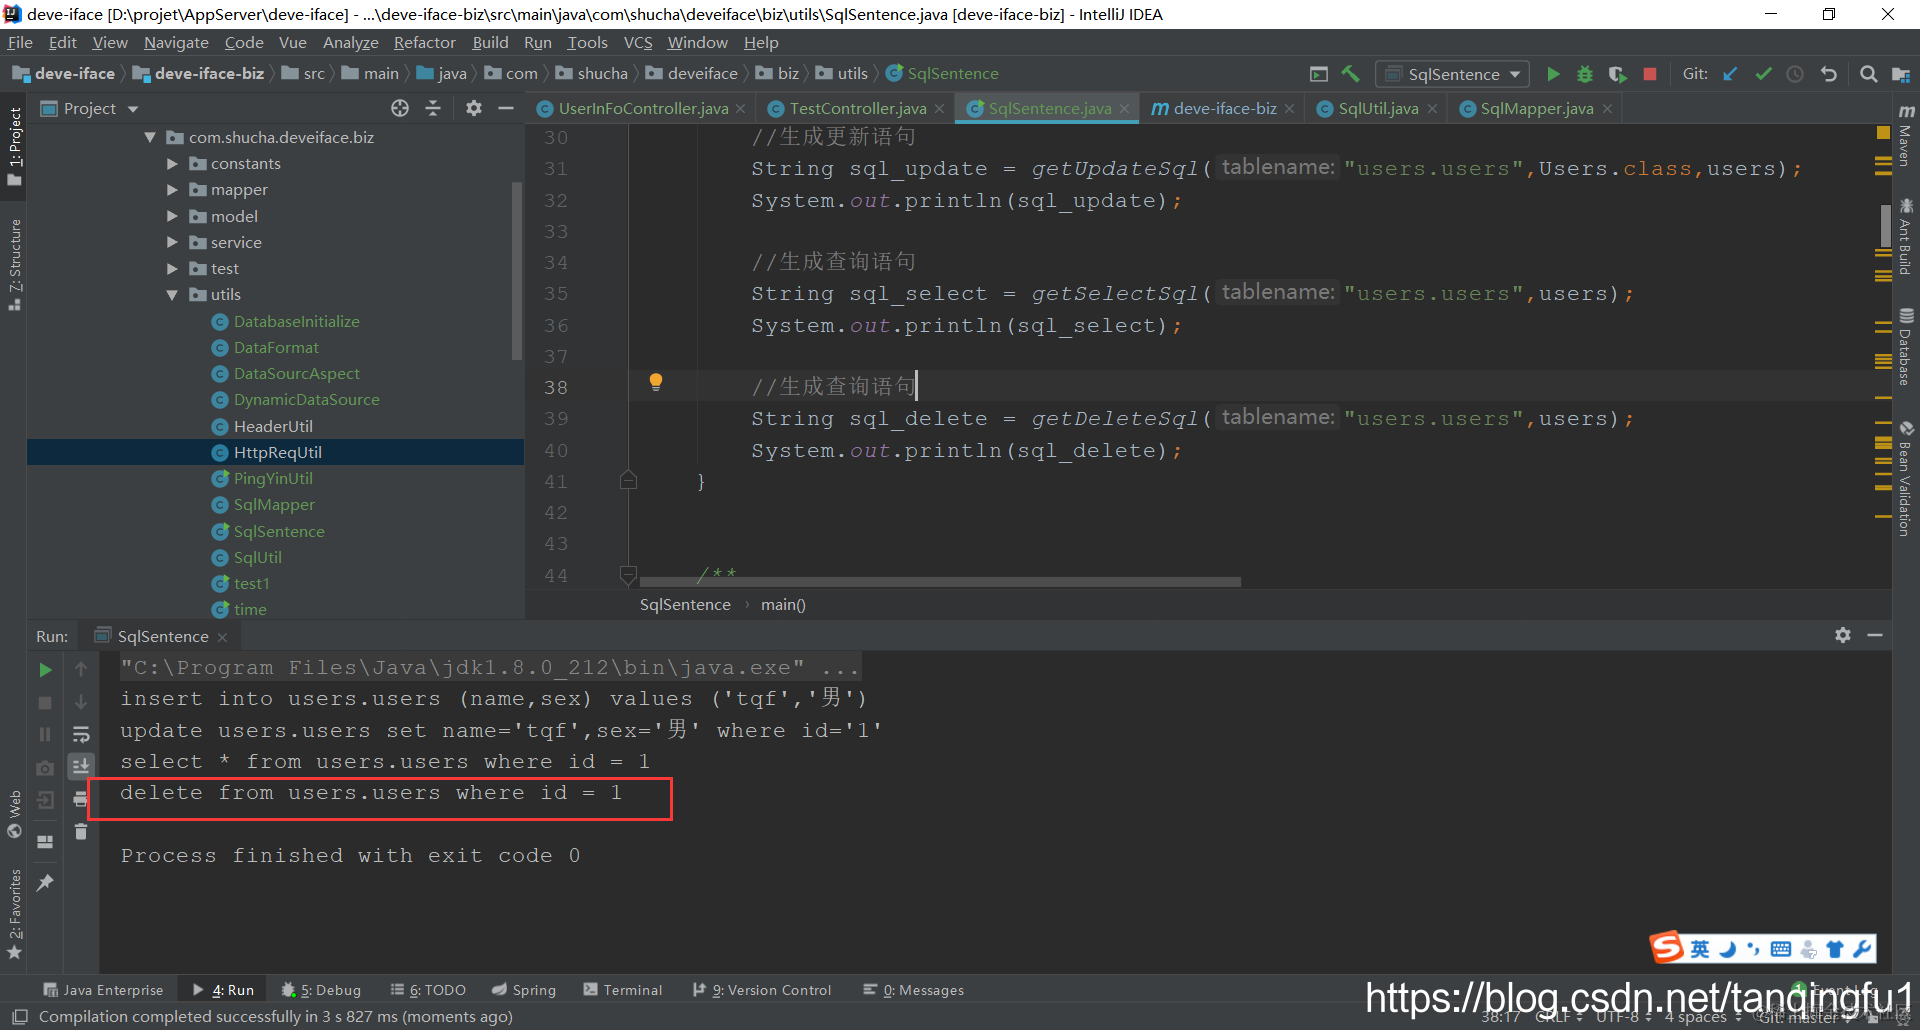Select HttpReqUtil in the project tree
The image size is (1920, 1030).
[276, 452]
